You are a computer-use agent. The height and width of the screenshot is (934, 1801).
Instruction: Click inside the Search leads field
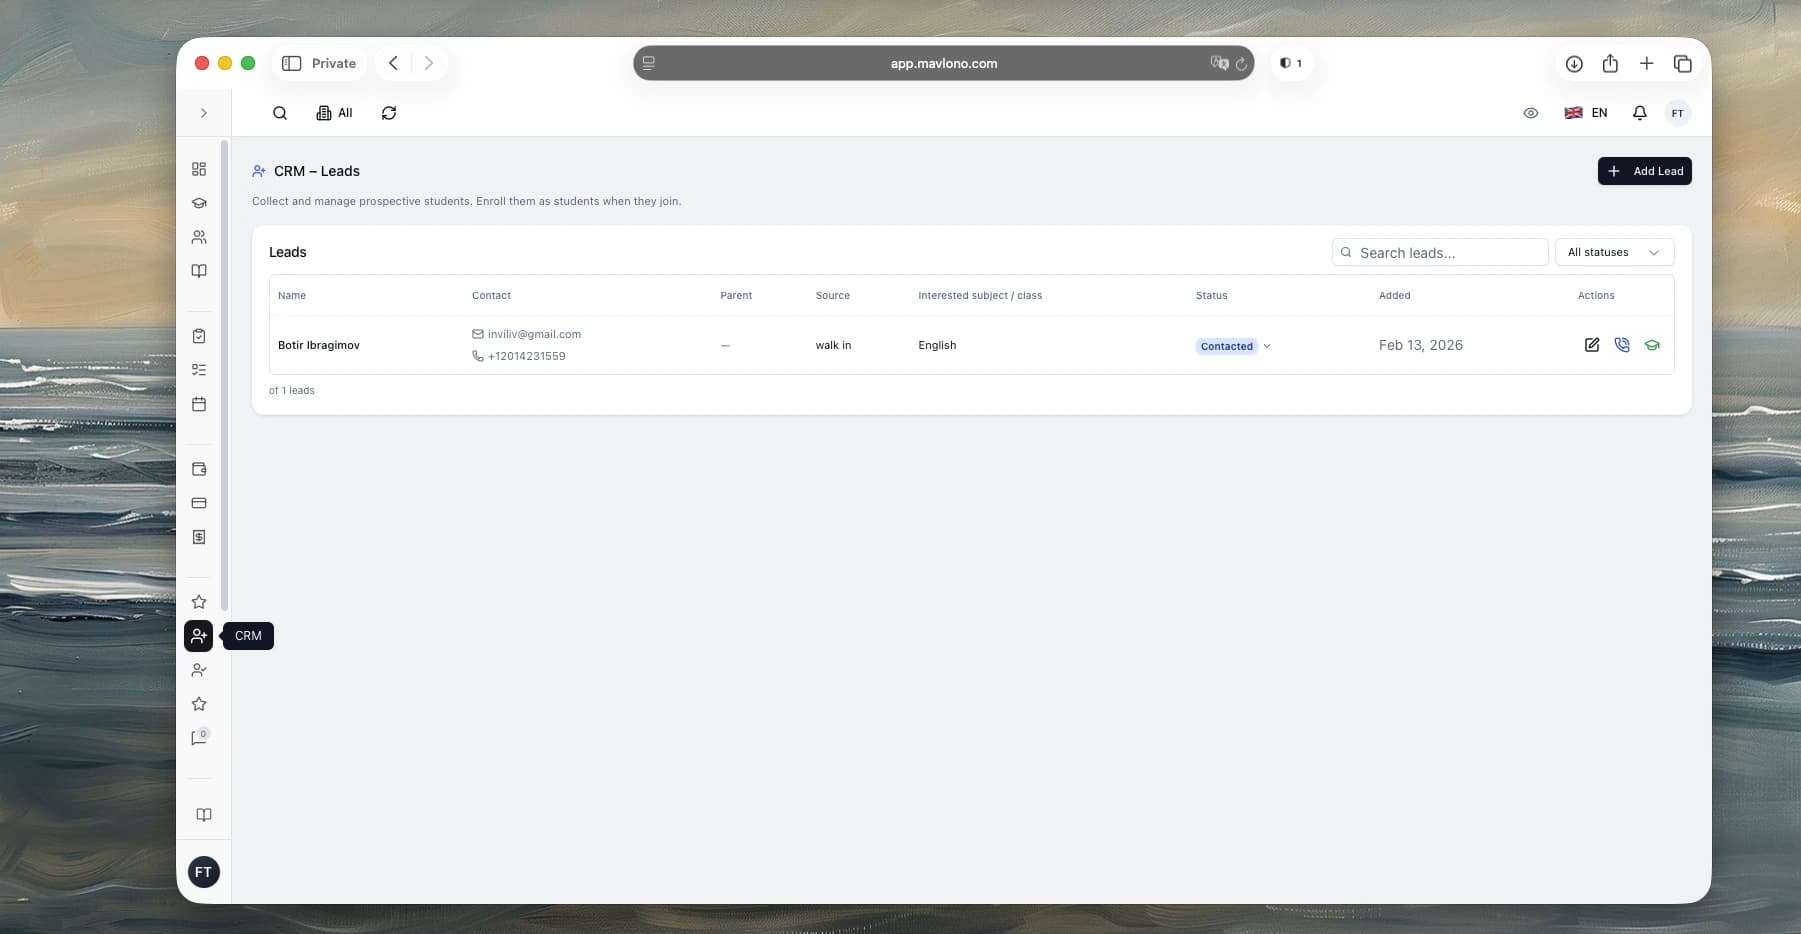click(1440, 252)
